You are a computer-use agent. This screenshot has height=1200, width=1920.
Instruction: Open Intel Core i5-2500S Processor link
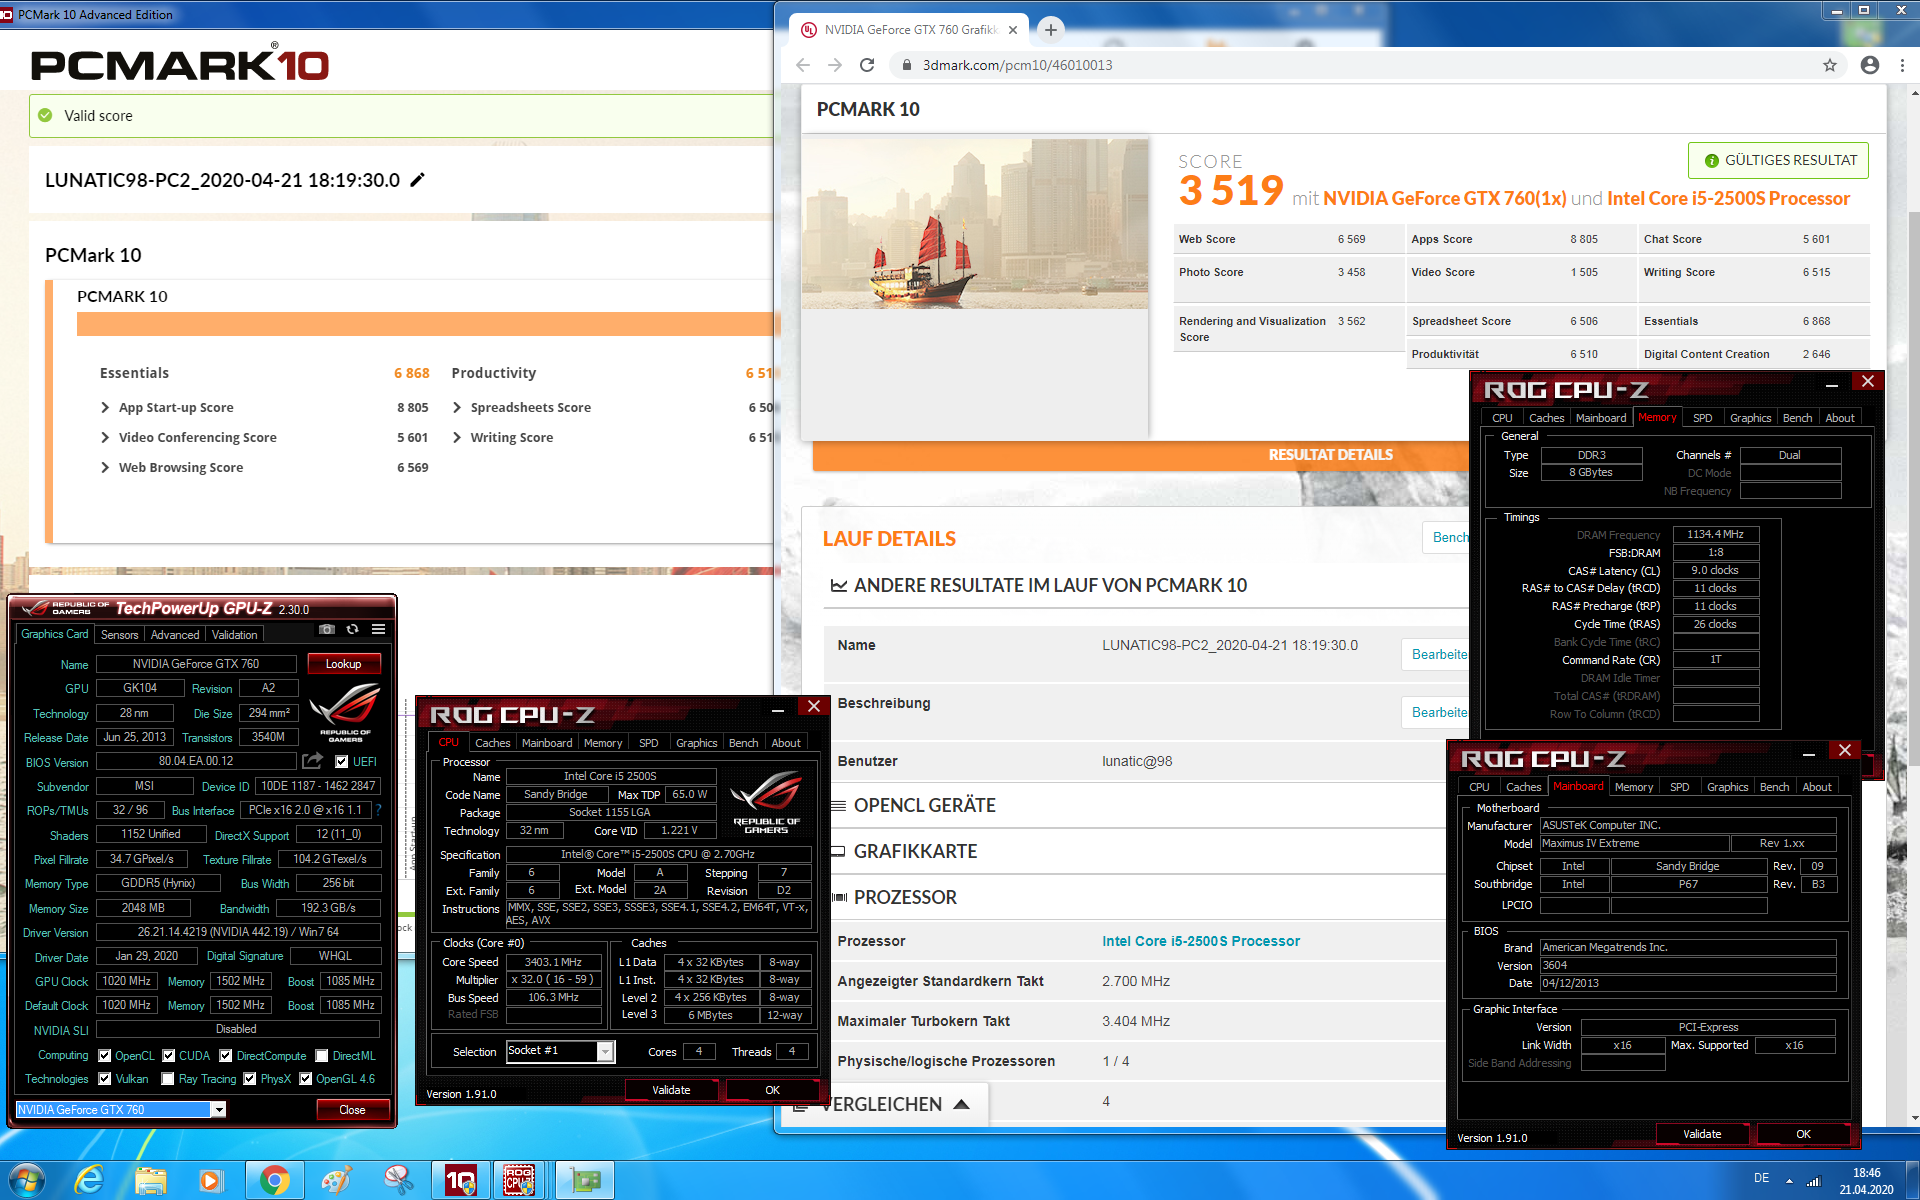tap(1201, 941)
